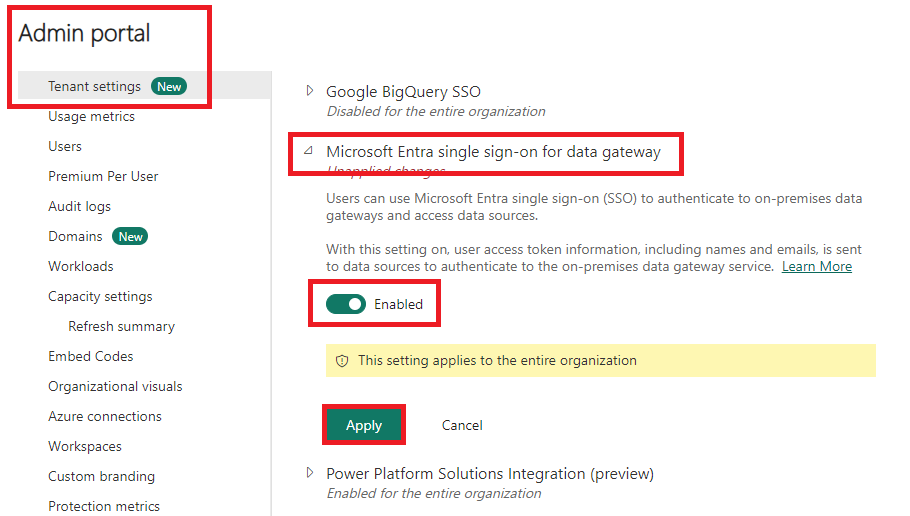
Task: Select Premium Per User
Action: [103, 176]
